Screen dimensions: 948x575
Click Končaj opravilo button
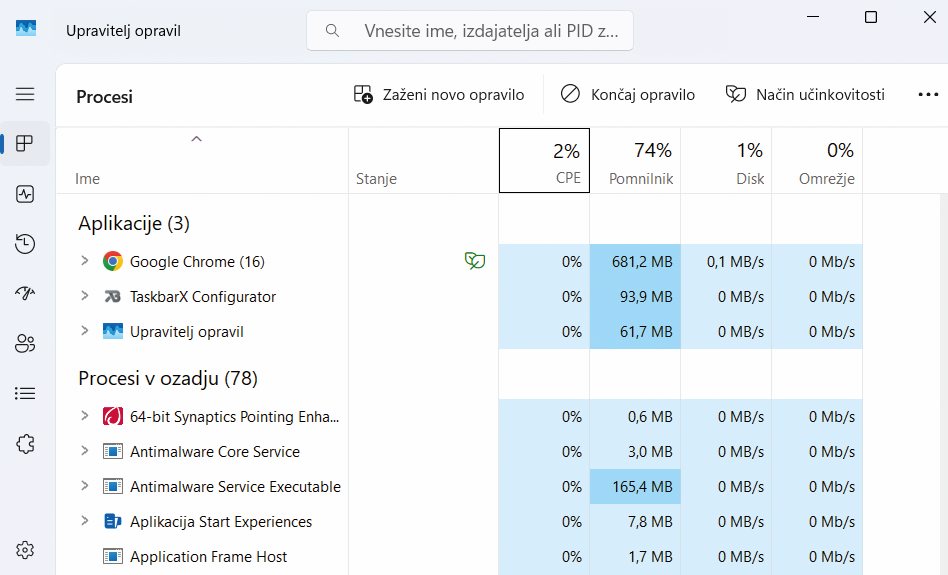point(628,94)
